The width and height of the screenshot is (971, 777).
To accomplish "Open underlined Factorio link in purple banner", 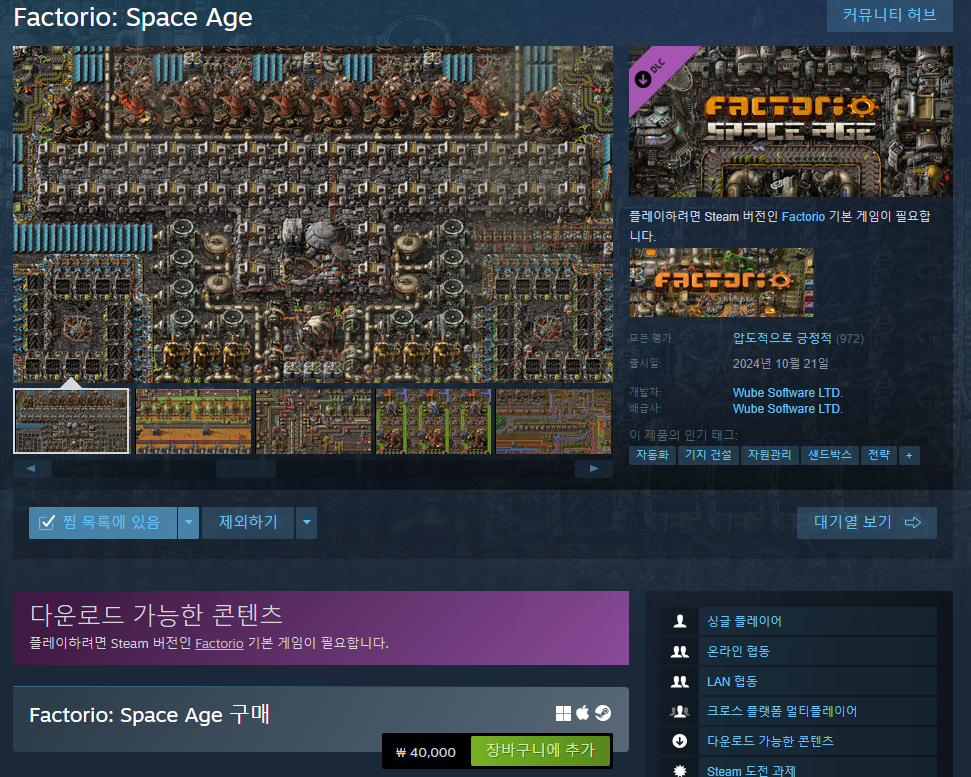I will [x=219, y=643].
